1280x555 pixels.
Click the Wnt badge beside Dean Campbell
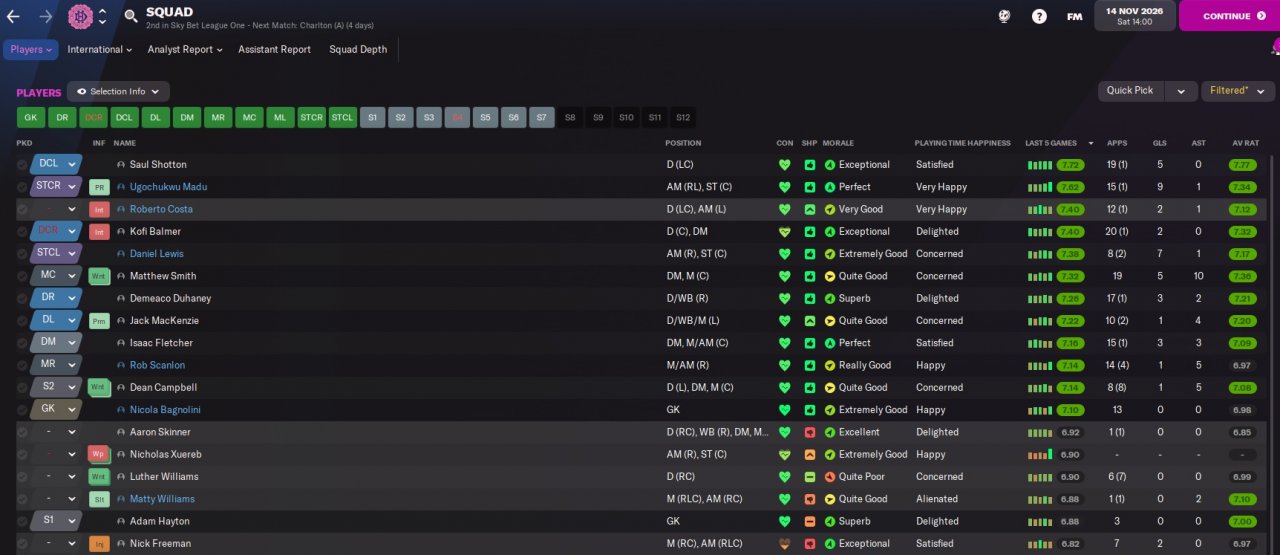pos(99,387)
